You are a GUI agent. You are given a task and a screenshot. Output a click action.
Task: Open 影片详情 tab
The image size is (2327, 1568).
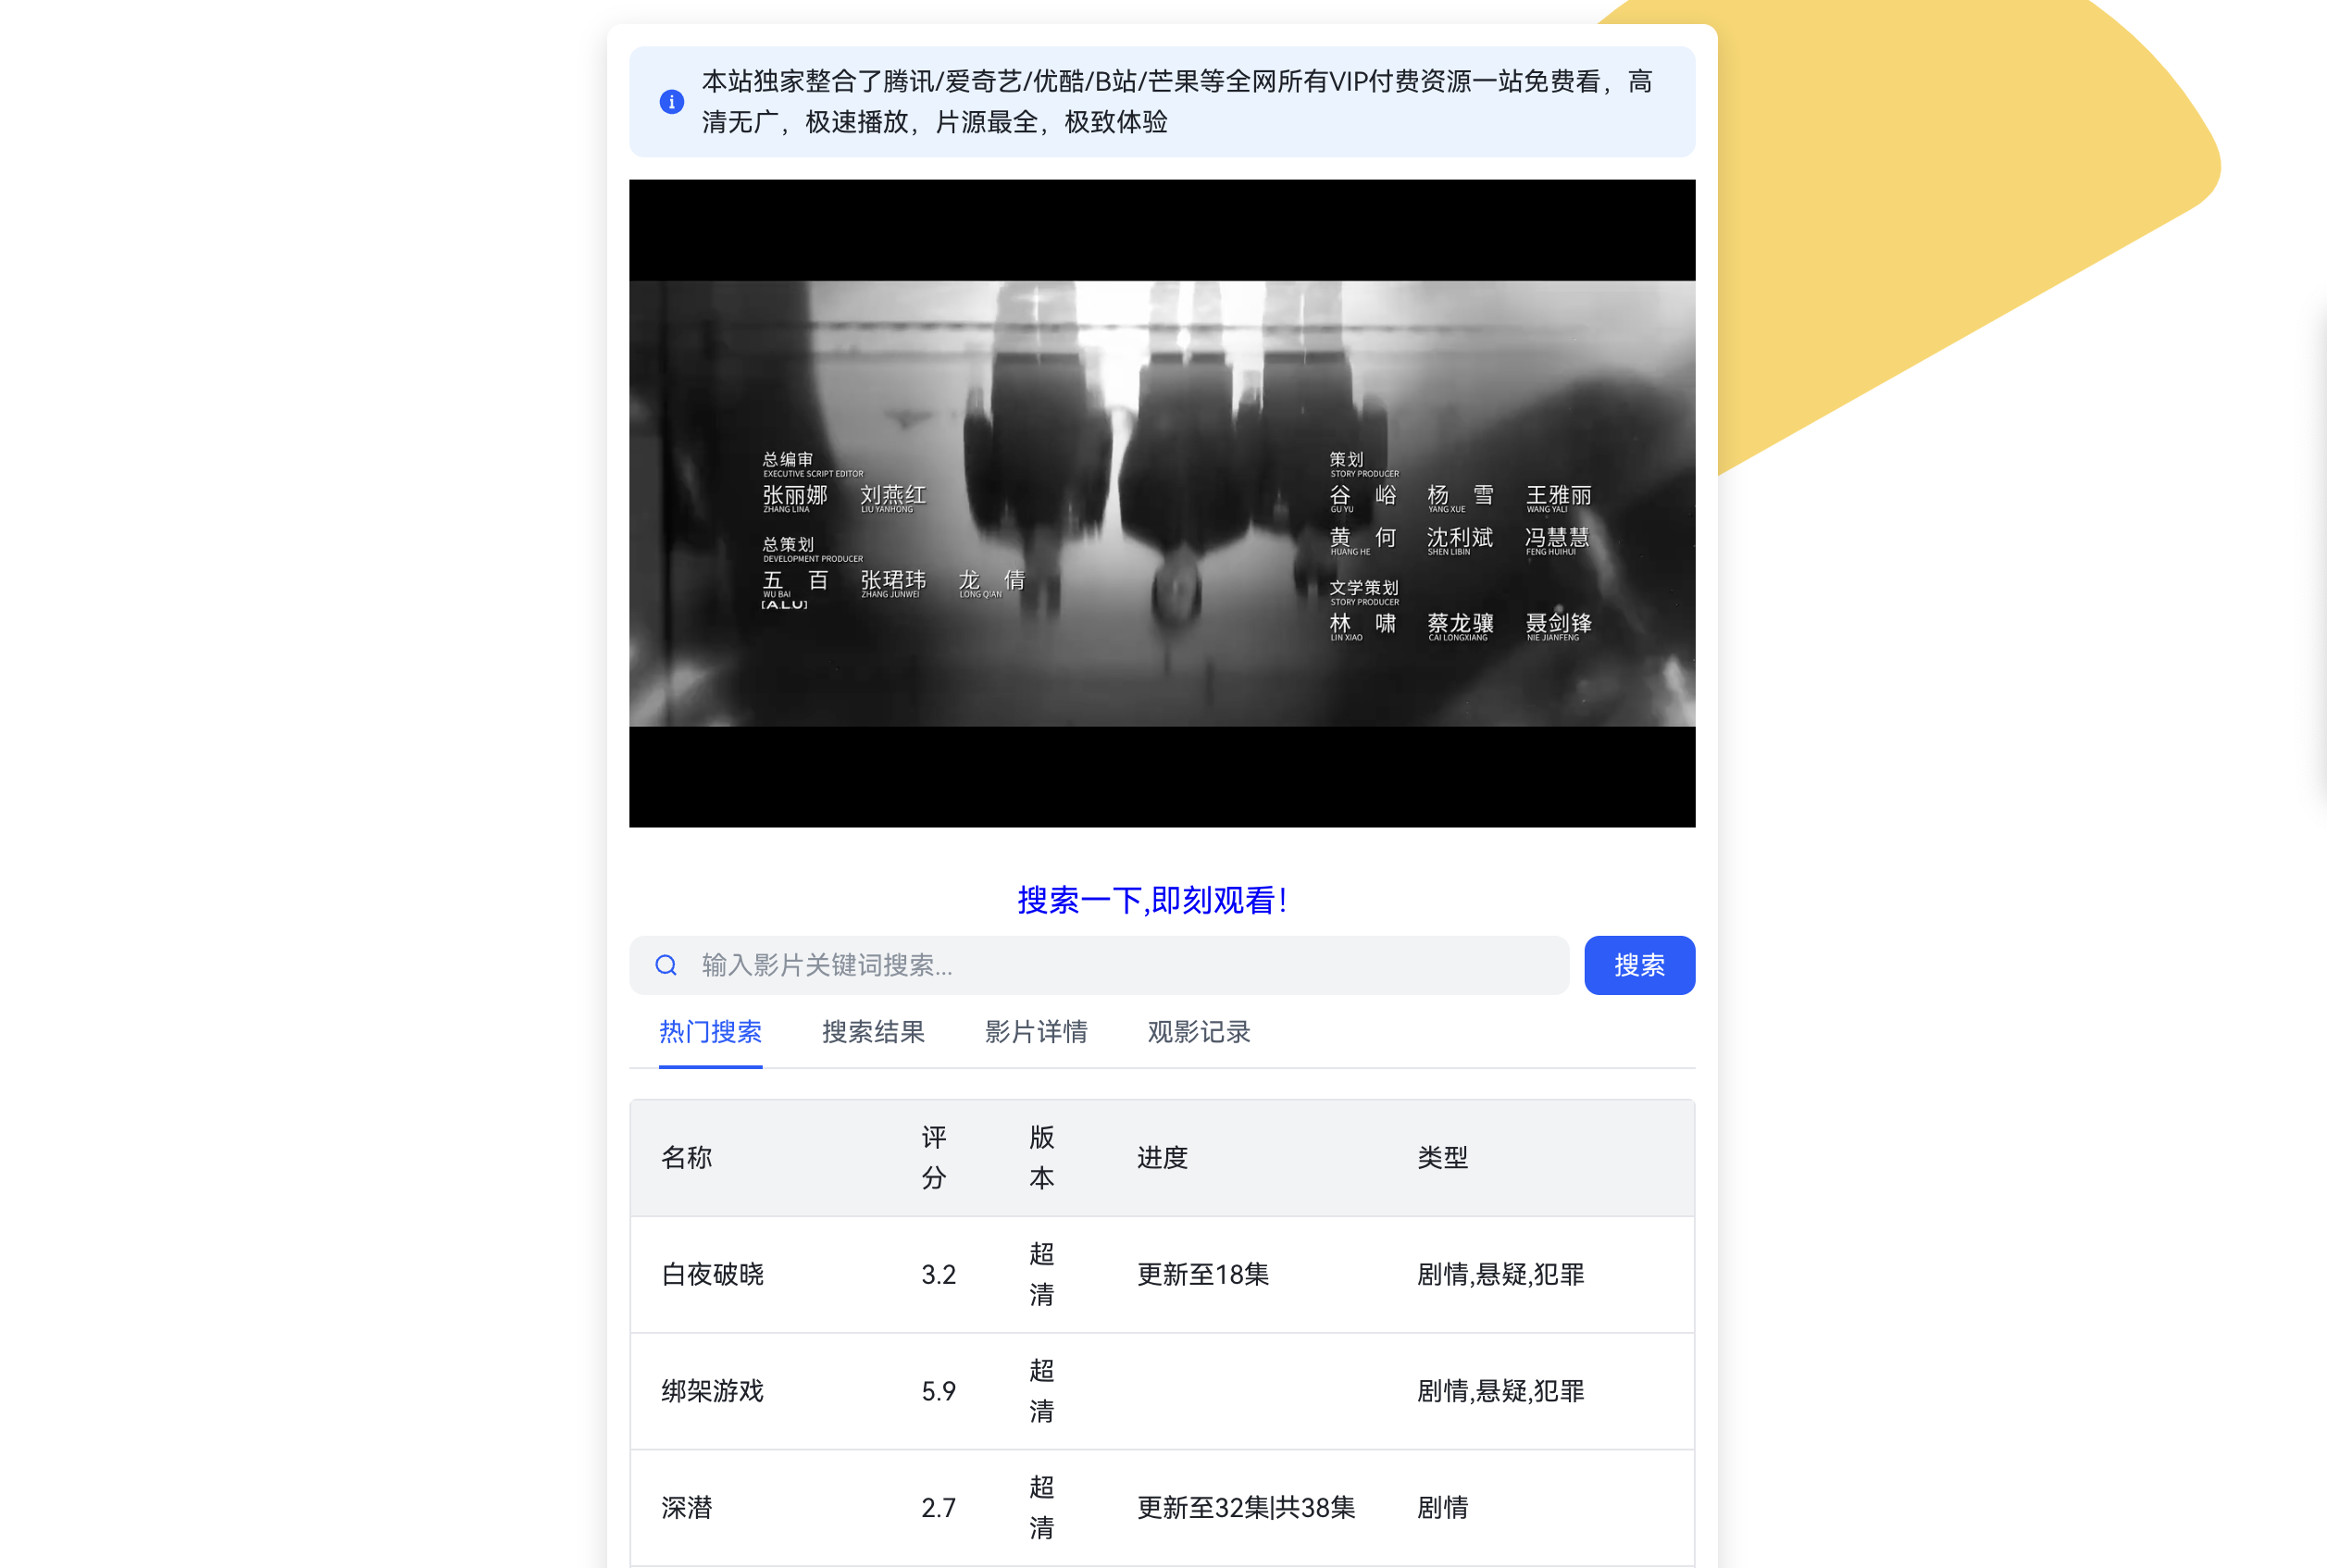[x=1032, y=1031]
